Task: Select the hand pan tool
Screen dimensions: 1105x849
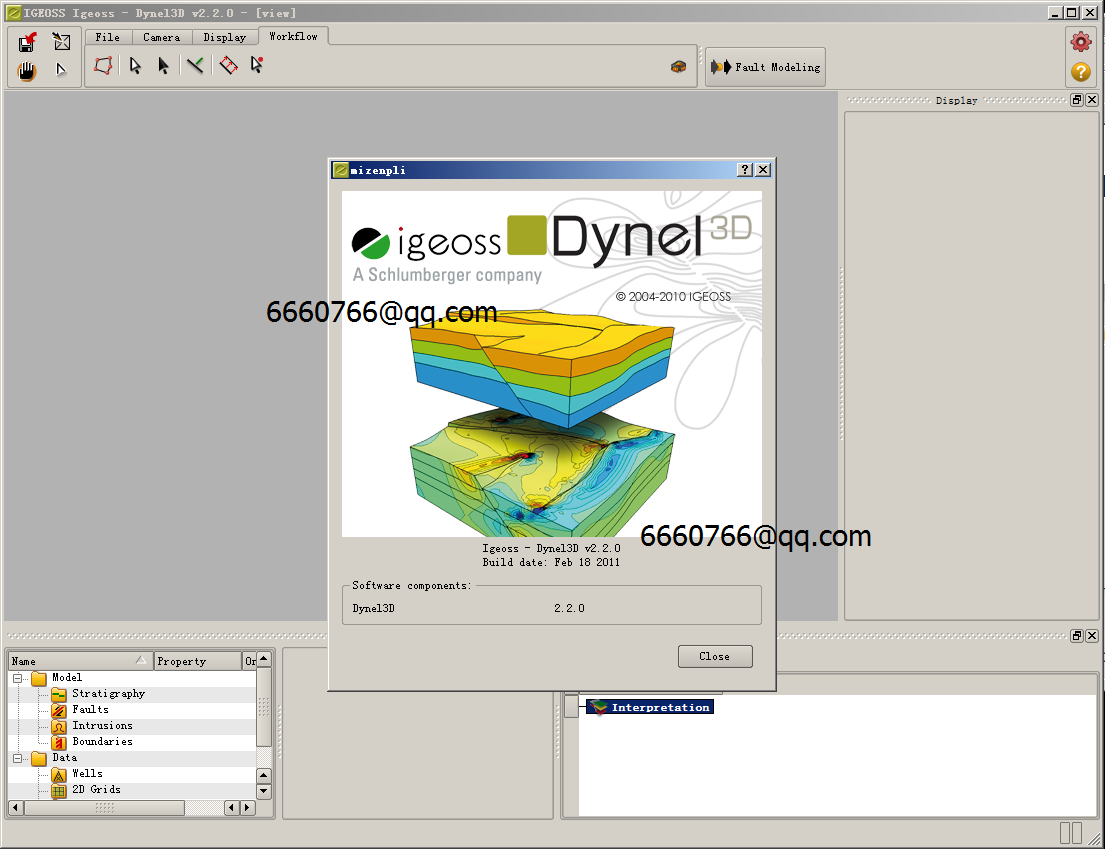Action: tap(27, 71)
